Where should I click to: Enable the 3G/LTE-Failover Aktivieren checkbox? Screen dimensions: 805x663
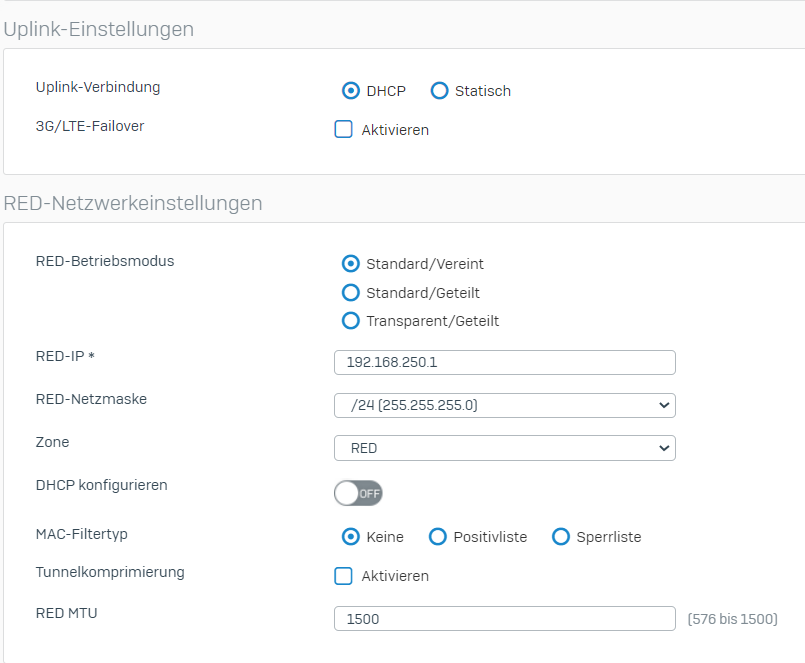tap(343, 129)
